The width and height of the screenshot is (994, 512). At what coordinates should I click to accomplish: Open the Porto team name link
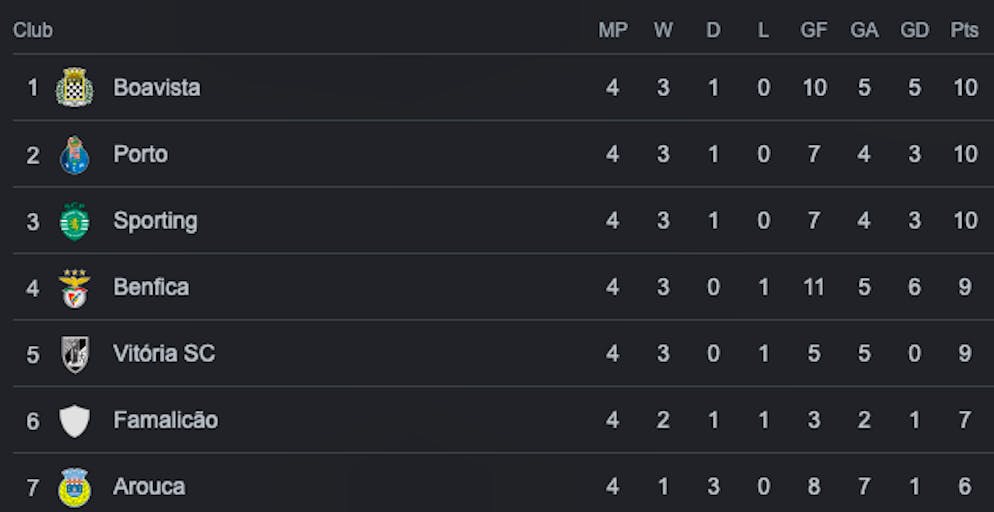click(x=141, y=155)
